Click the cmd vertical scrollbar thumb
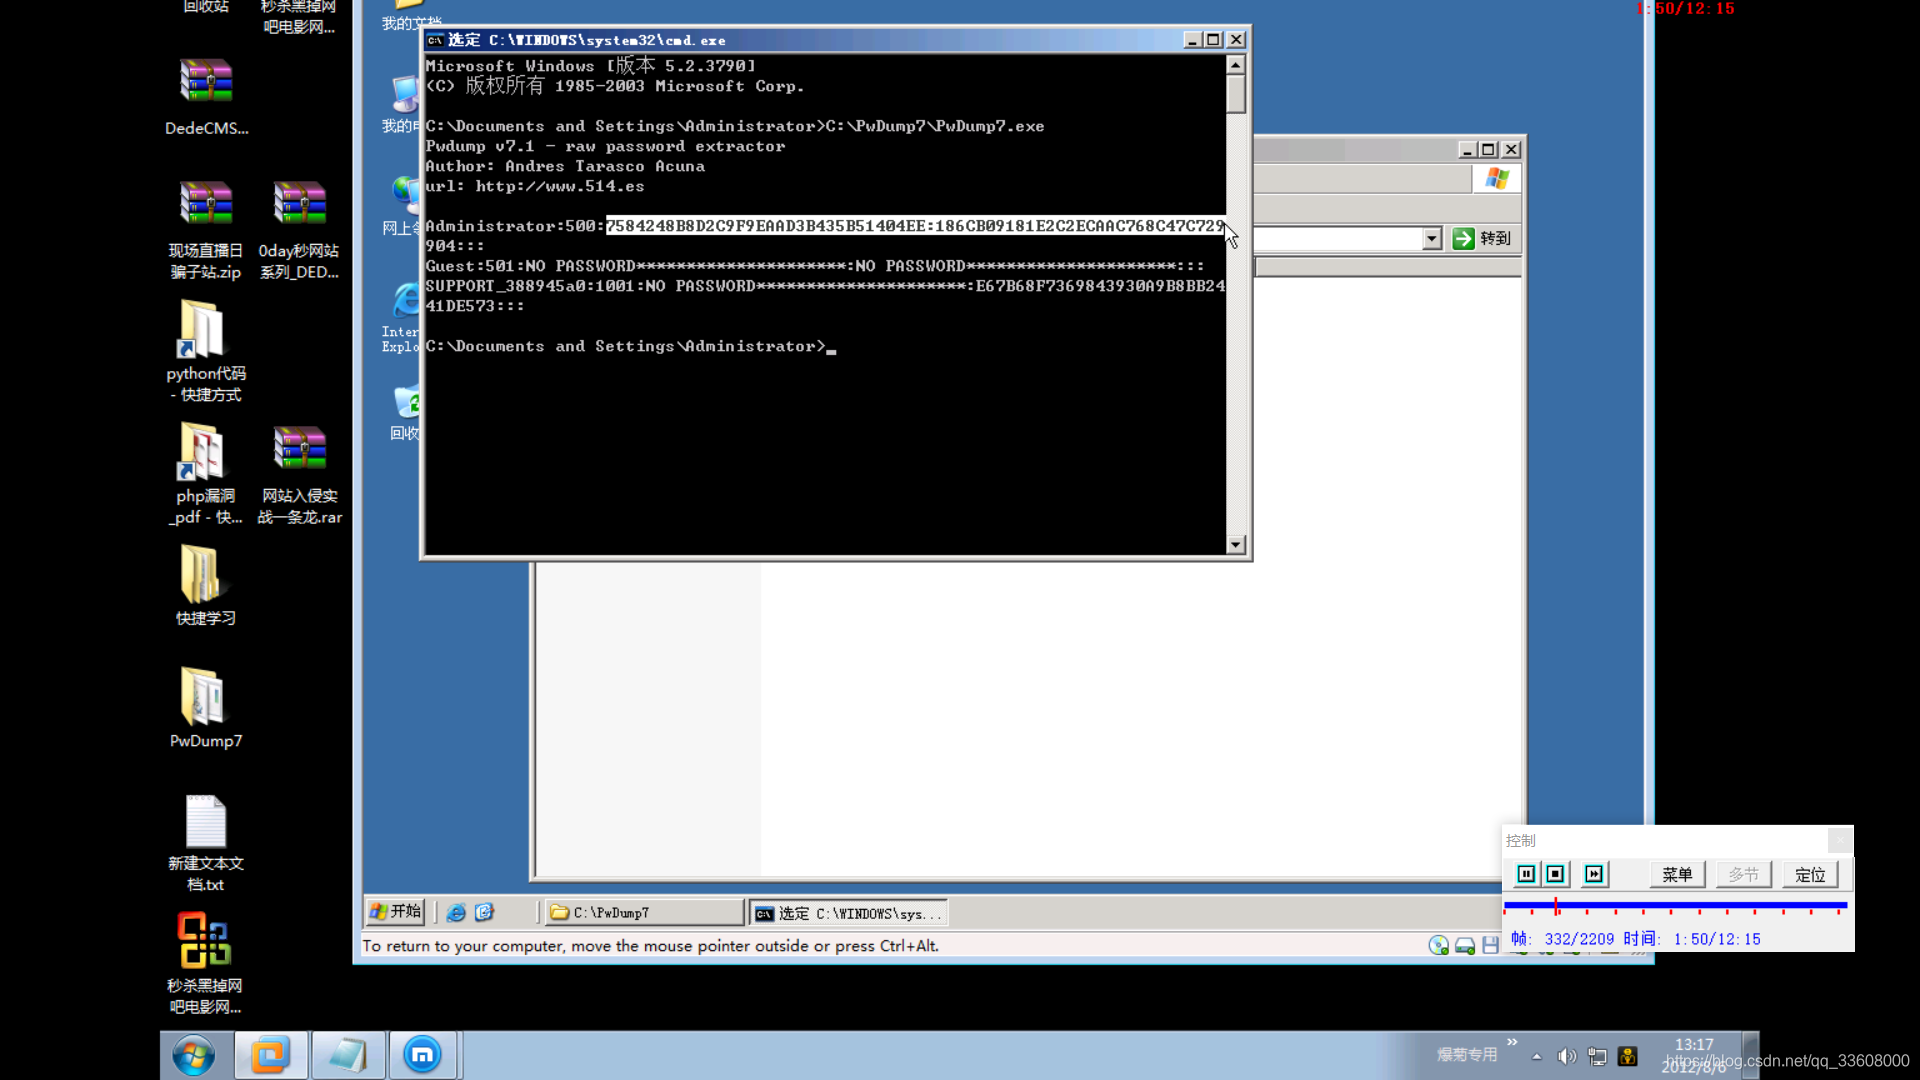The image size is (1920, 1080). (1236, 94)
